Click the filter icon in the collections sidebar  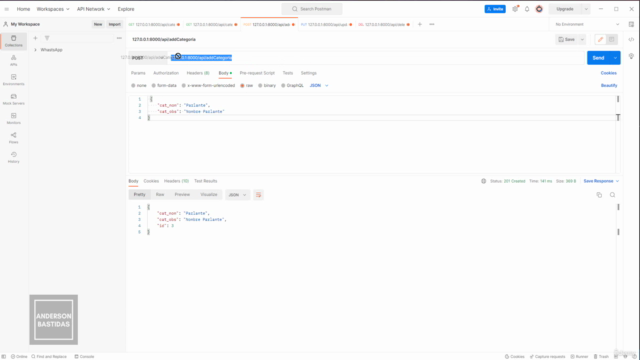point(47,38)
